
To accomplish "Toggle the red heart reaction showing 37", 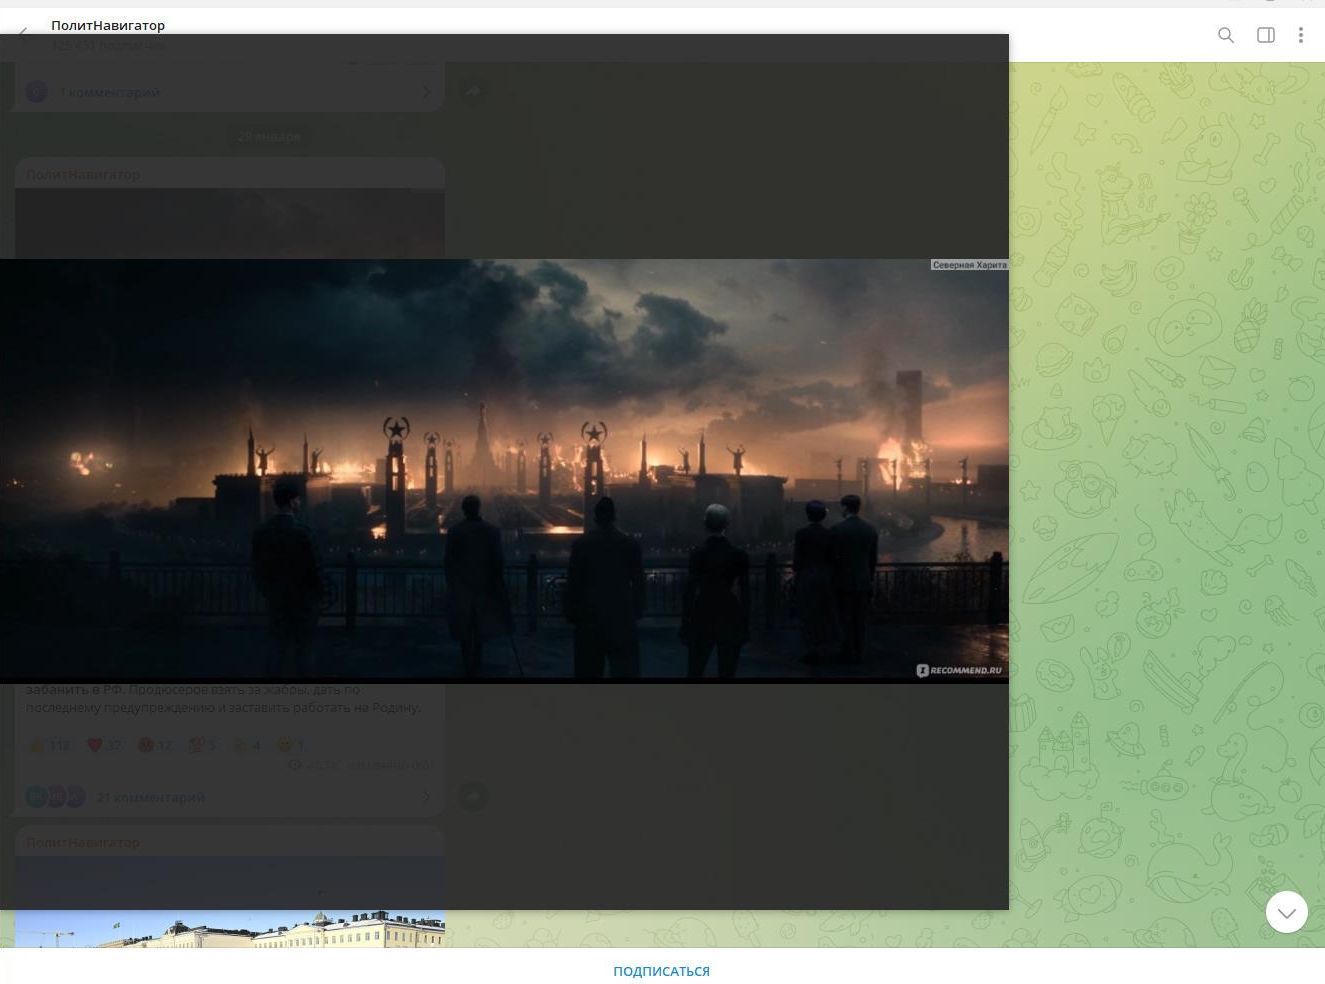I will click(104, 745).
